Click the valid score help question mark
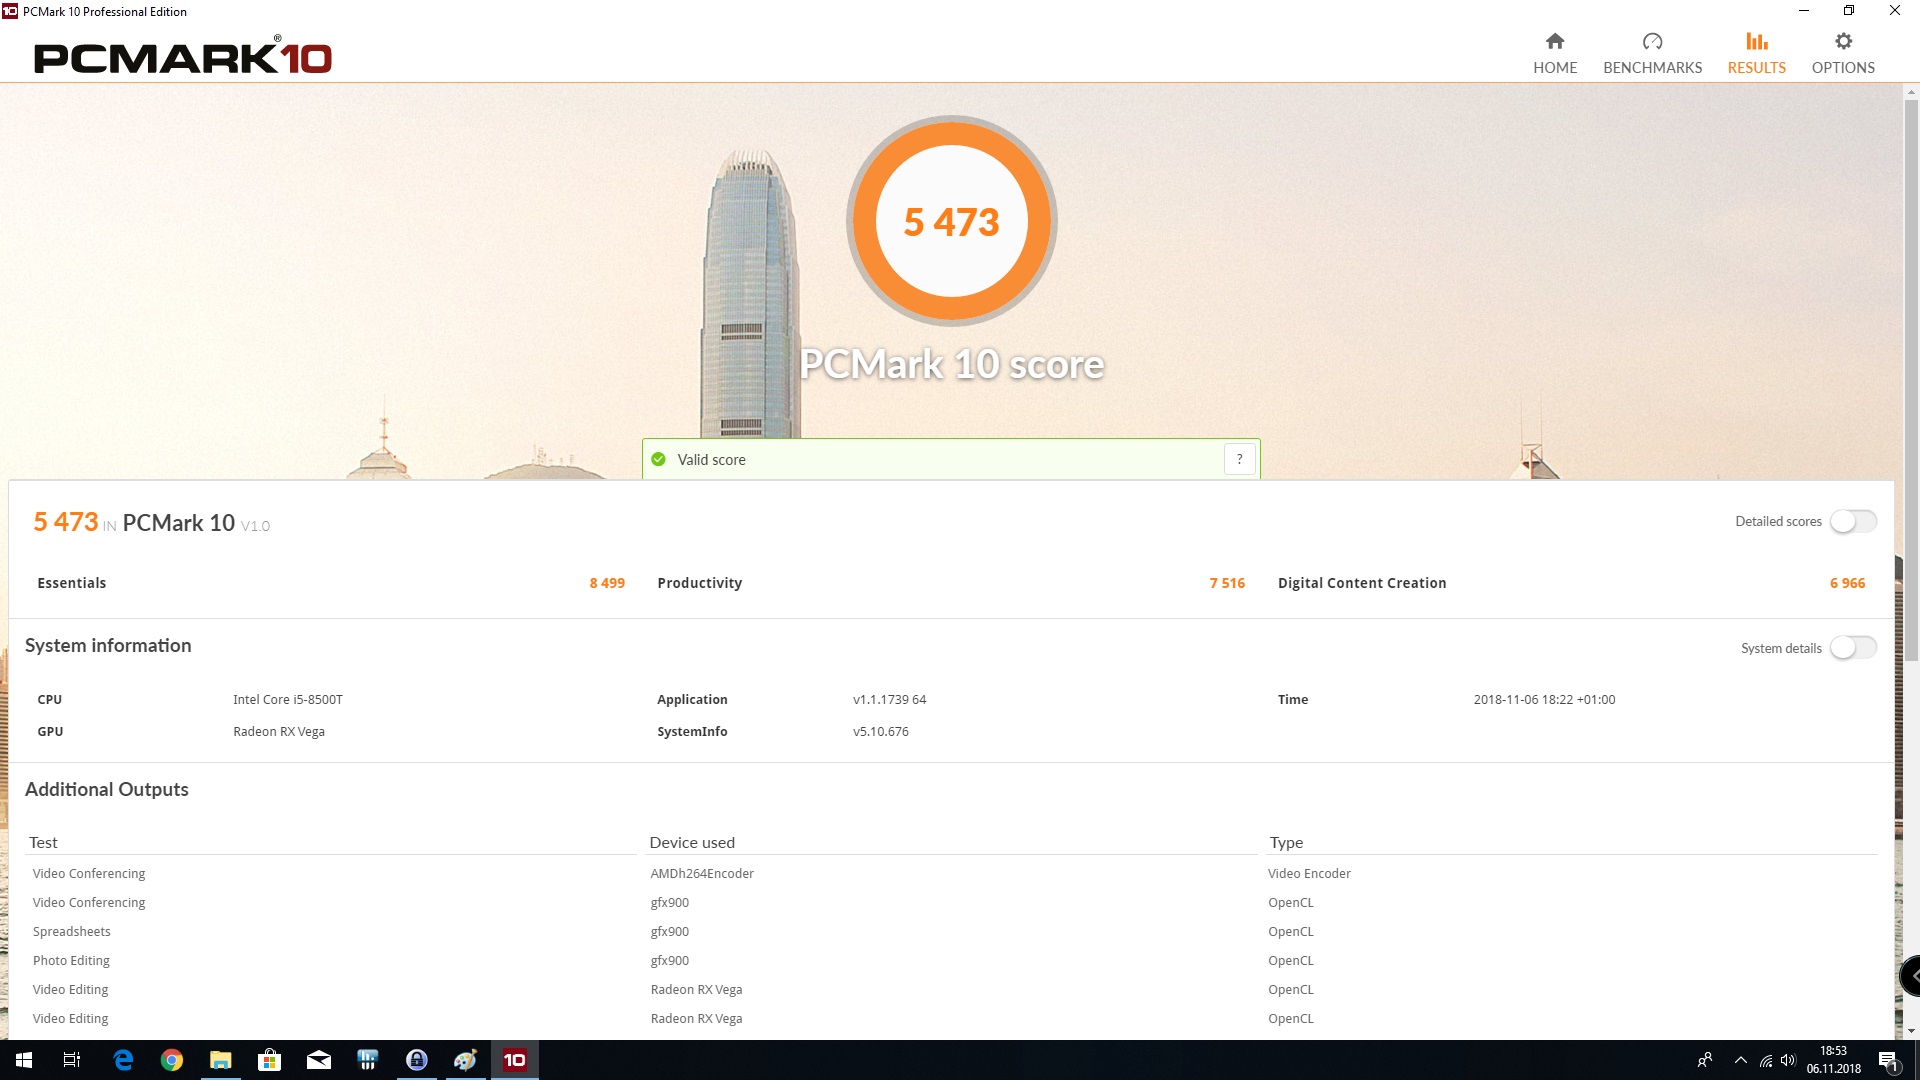Image resolution: width=1920 pixels, height=1080 pixels. pyautogui.click(x=1239, y=459)
